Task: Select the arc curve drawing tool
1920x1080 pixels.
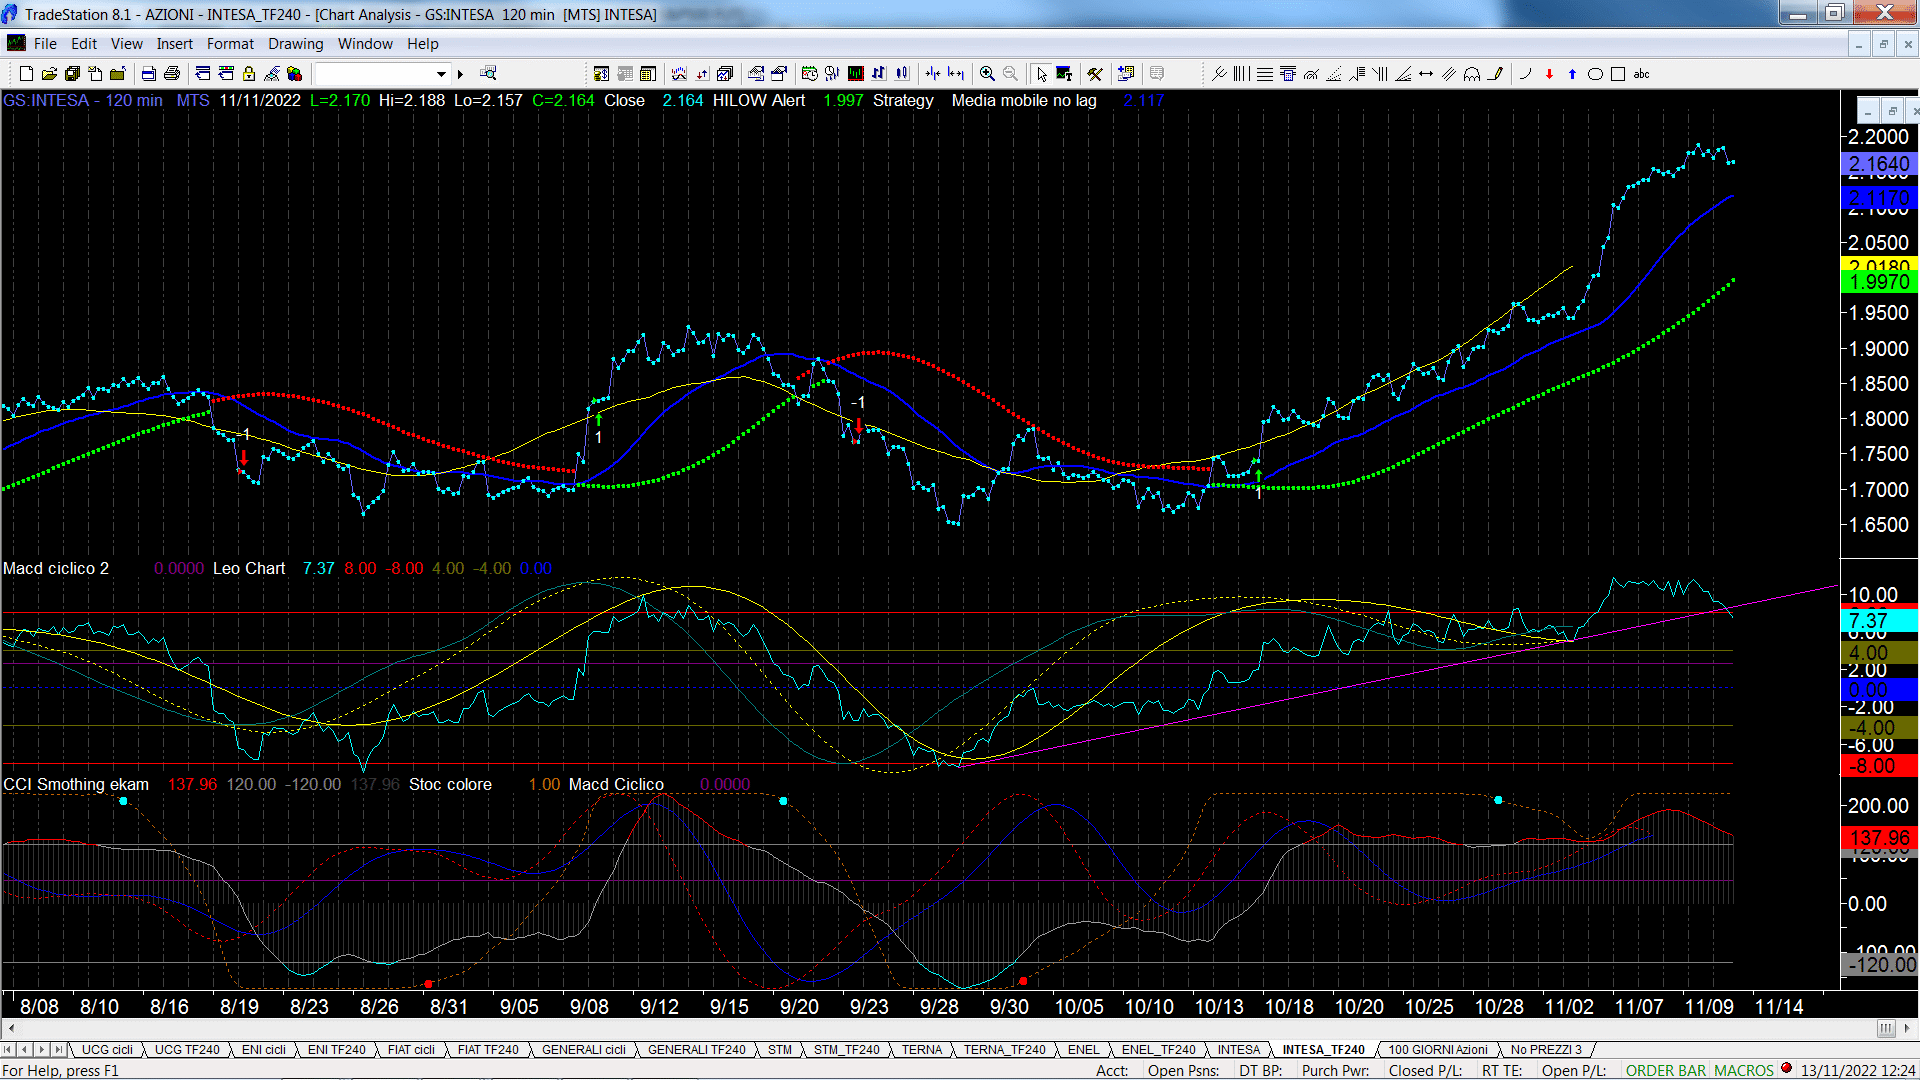Action: click(1525, 74)
